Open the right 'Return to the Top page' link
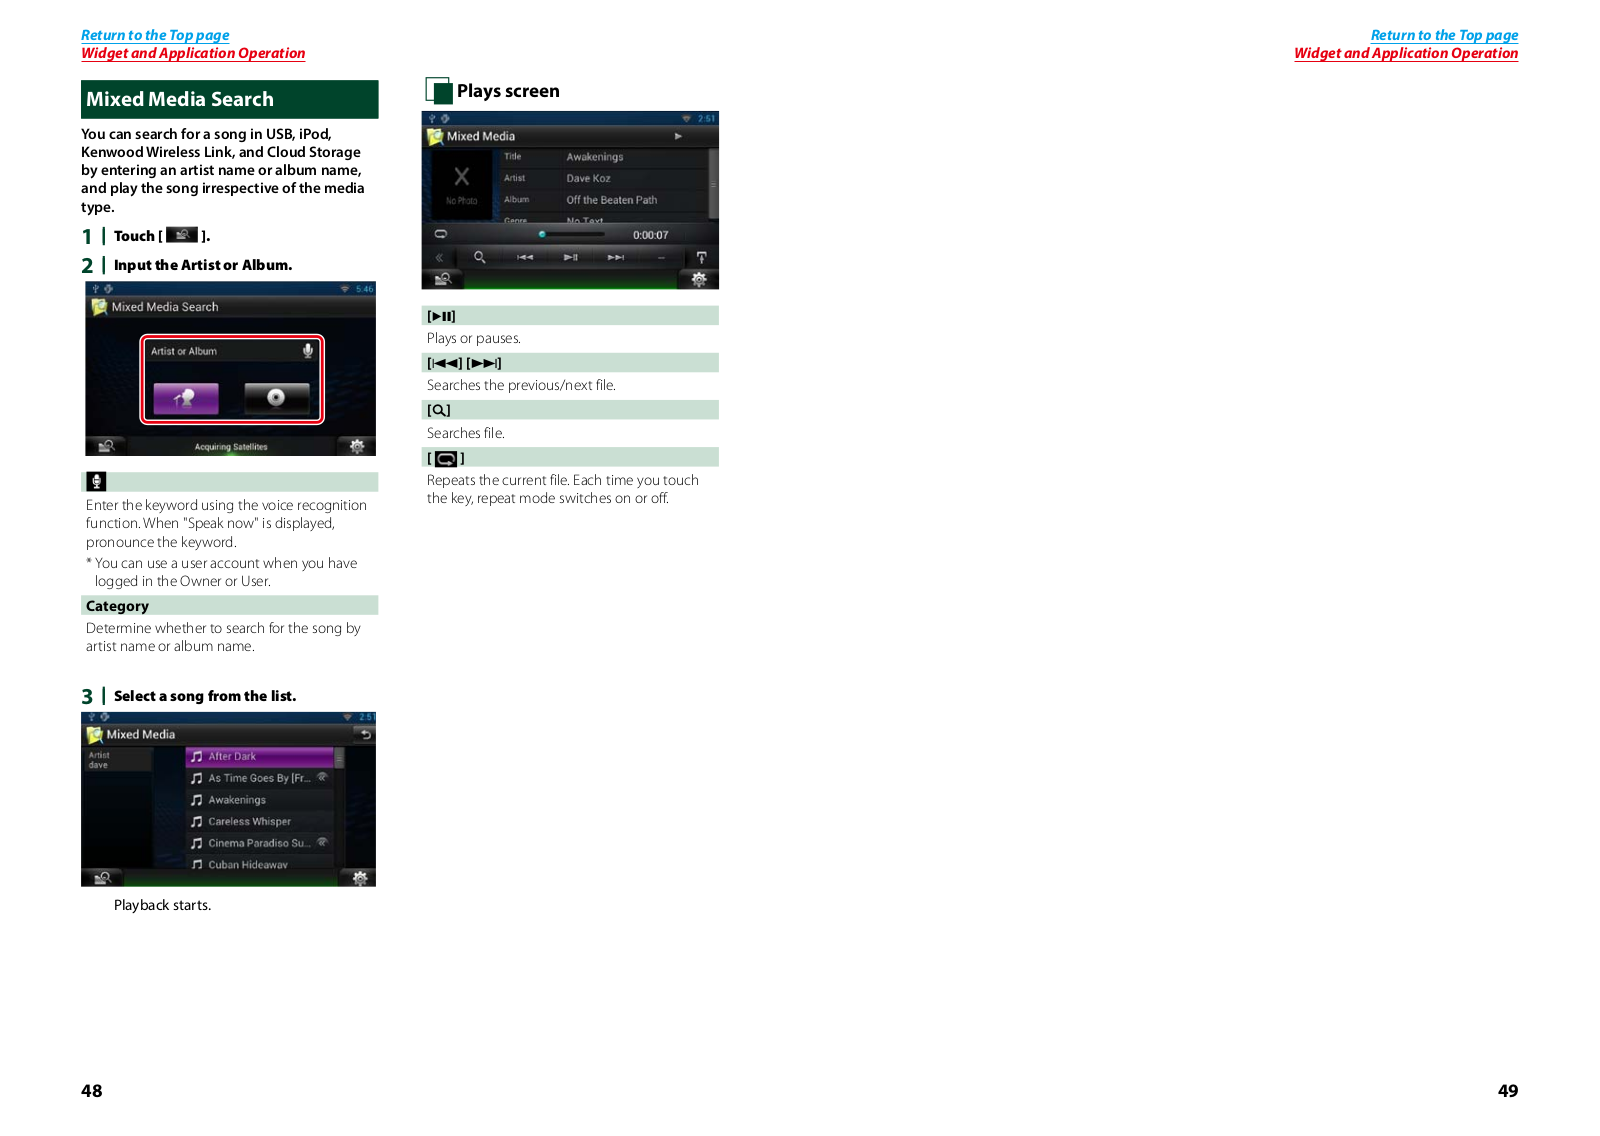The width and height of the screenshot is (1600, 1136). click(x=1444, y=35)
